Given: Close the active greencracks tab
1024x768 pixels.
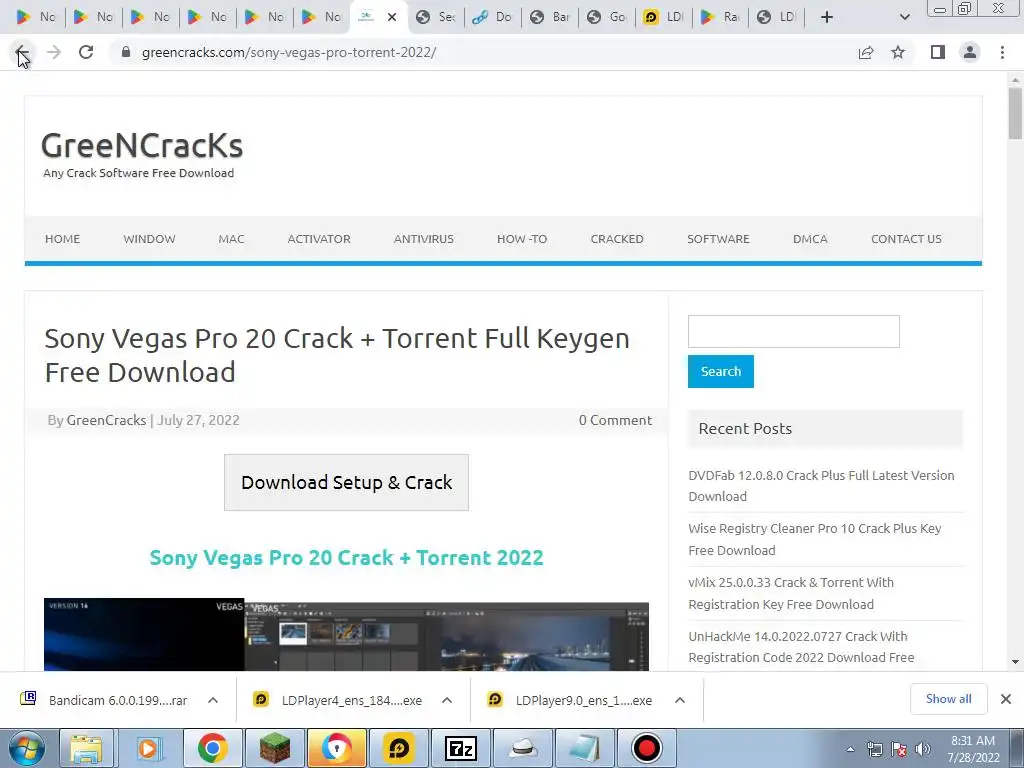Looking at the screenshot, I should point(392,17).
